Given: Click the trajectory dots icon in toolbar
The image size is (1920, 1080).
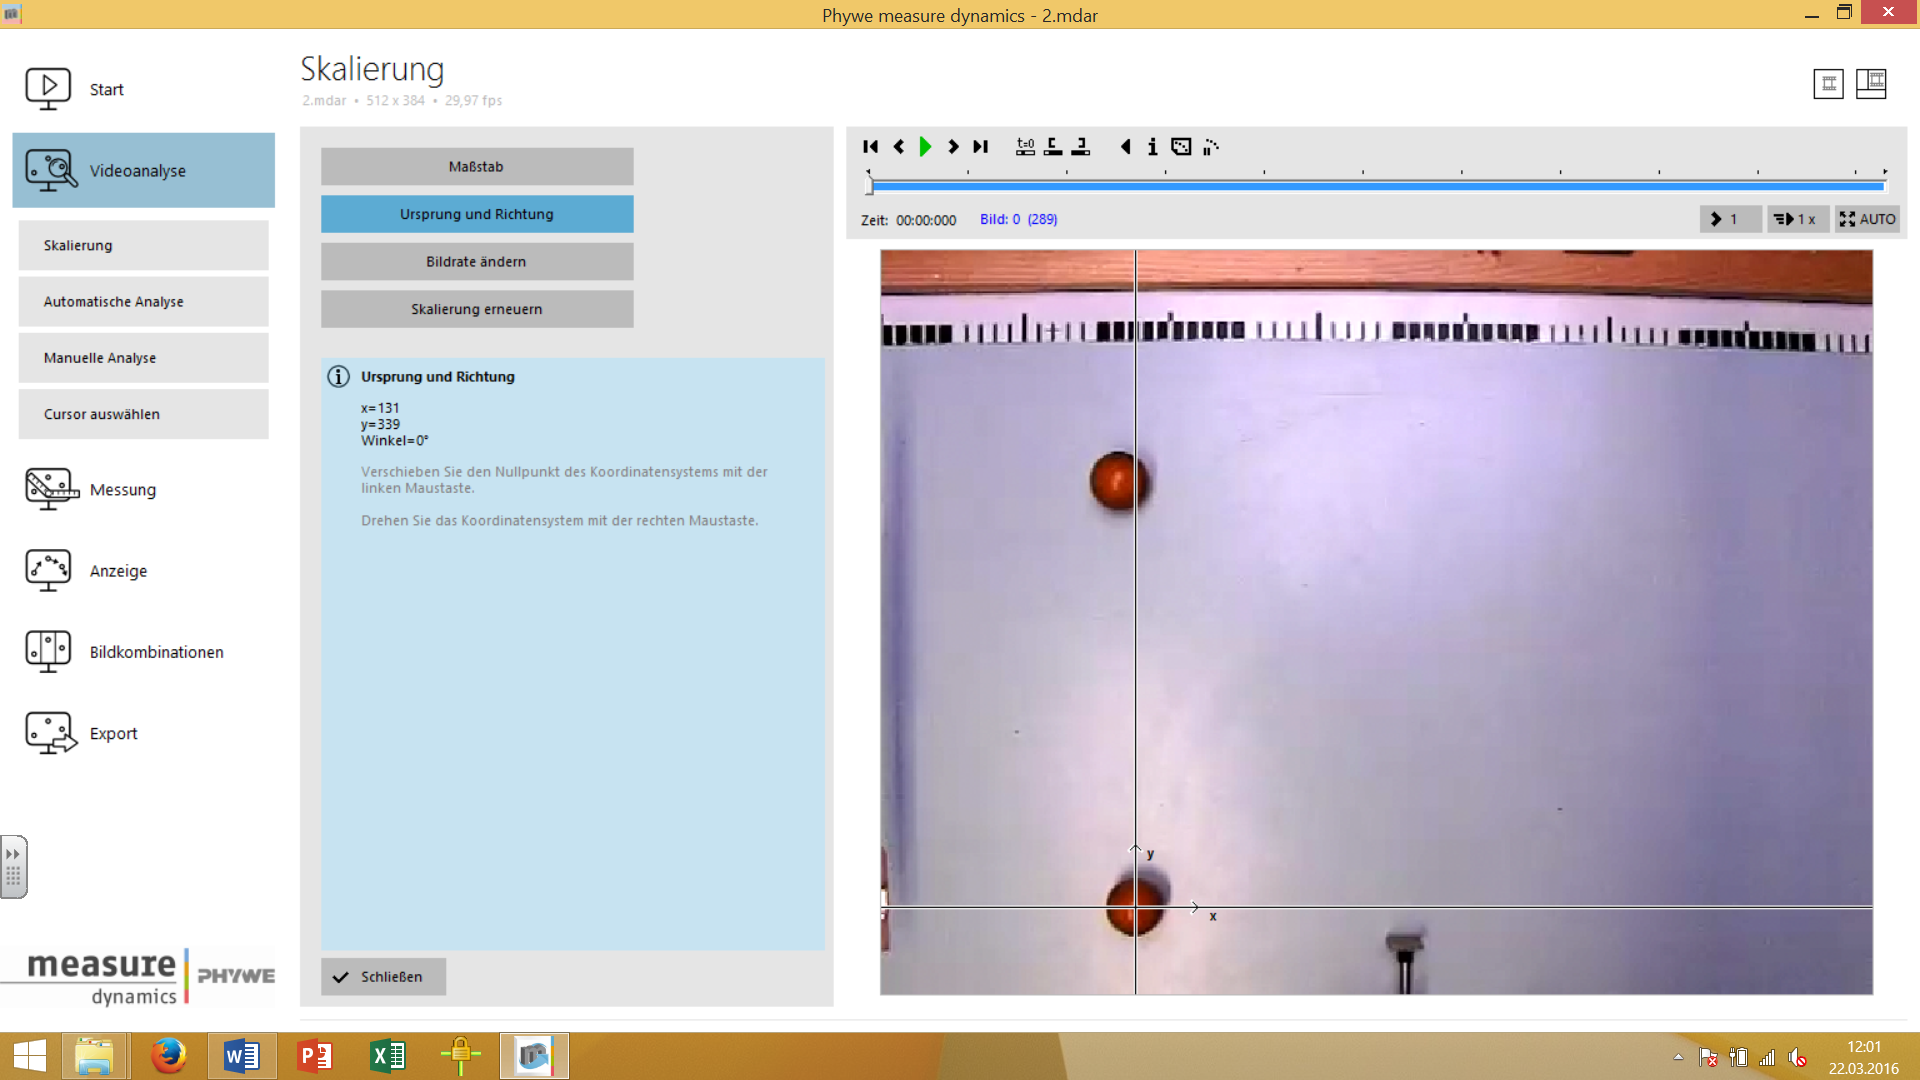Looking at the screenshot, I should click(x=1211, y=147).
